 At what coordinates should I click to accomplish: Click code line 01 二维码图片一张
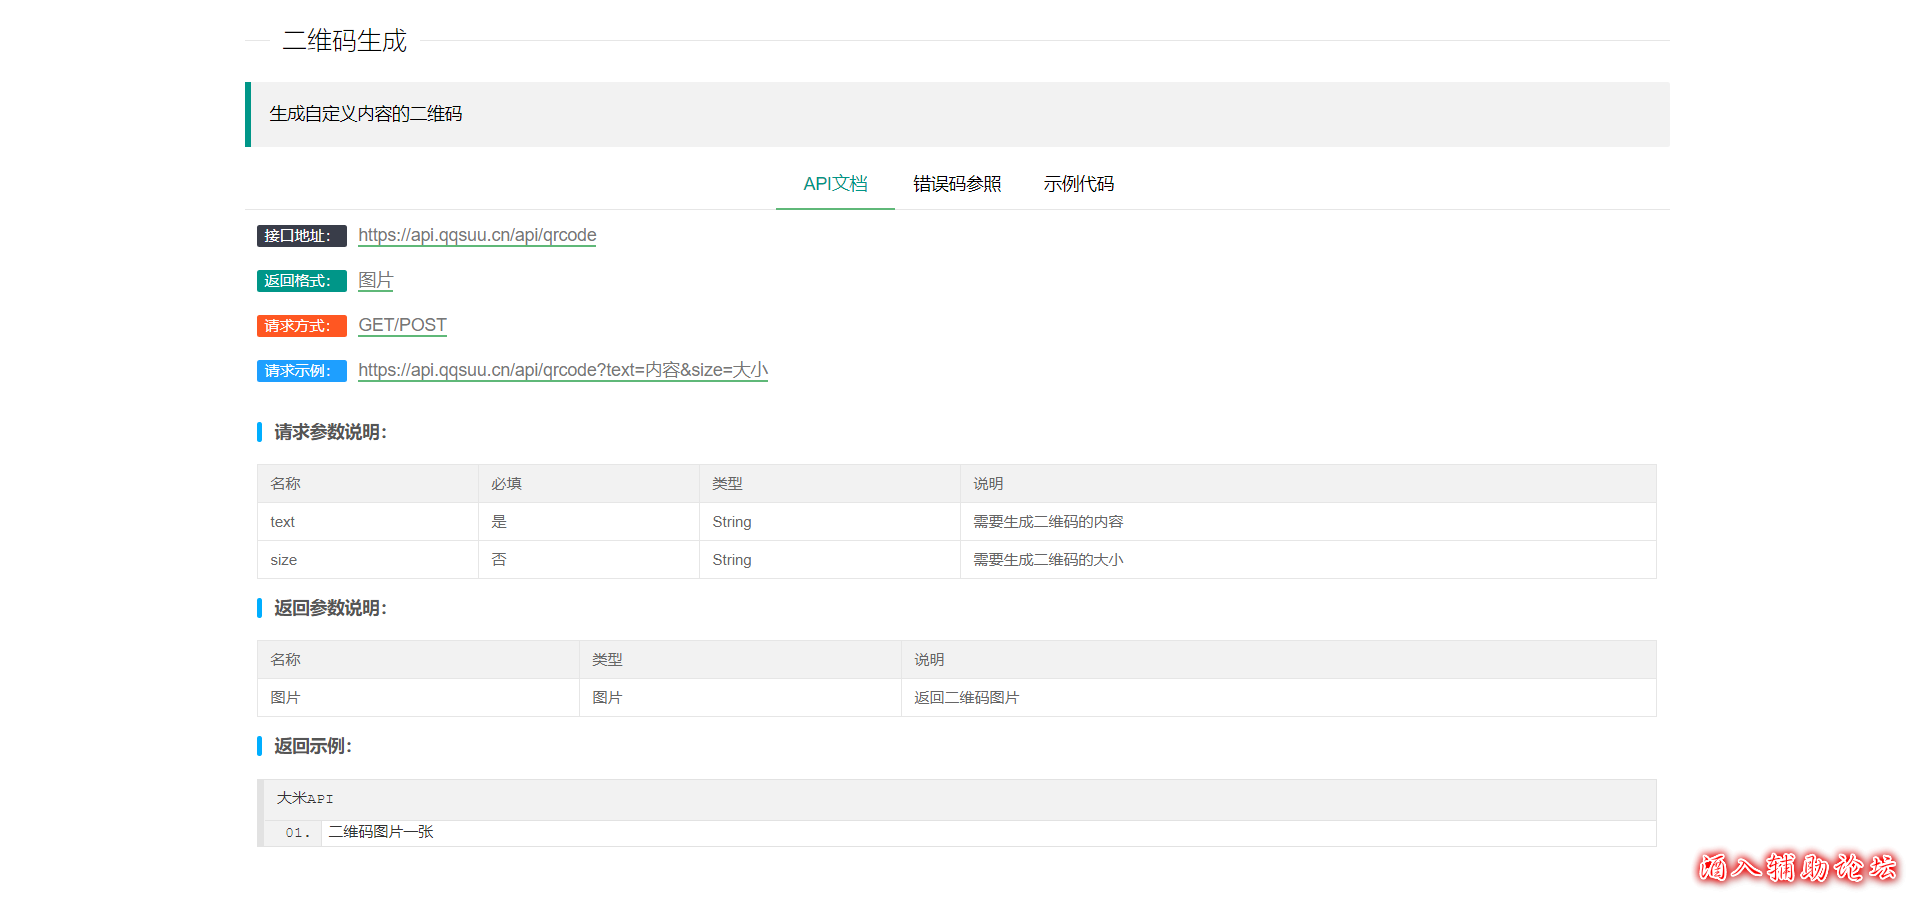click(x=381, y=832)
